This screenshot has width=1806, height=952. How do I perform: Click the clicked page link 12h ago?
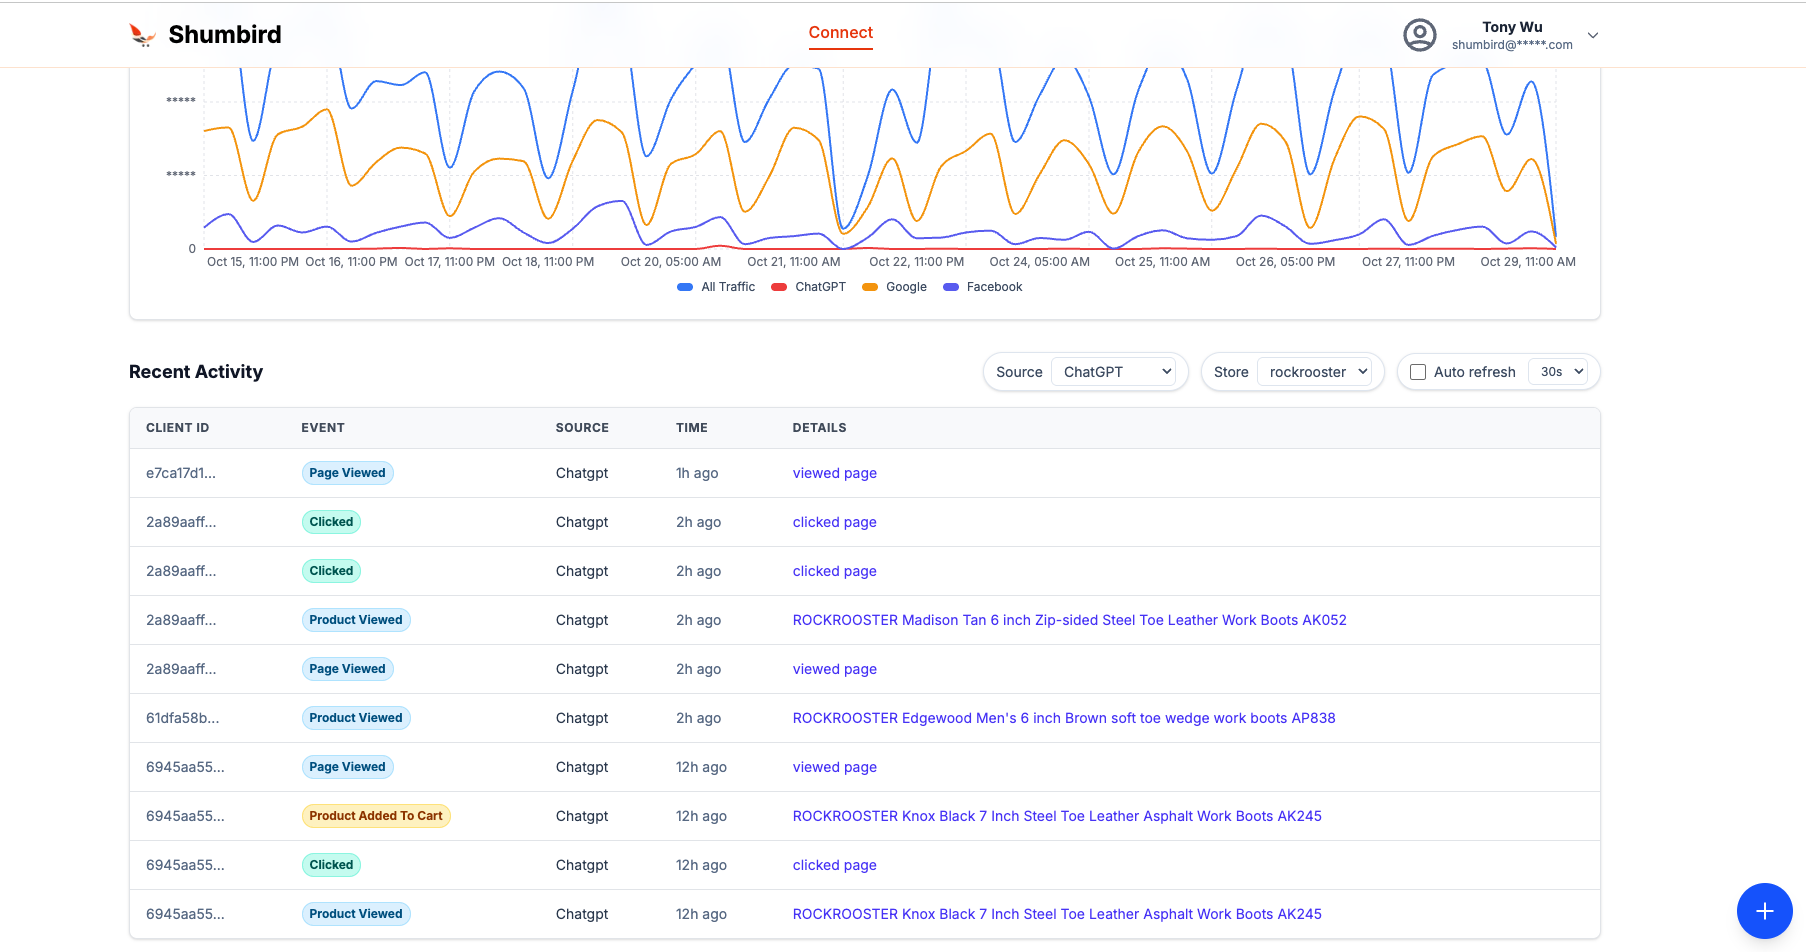pos(834,864)
